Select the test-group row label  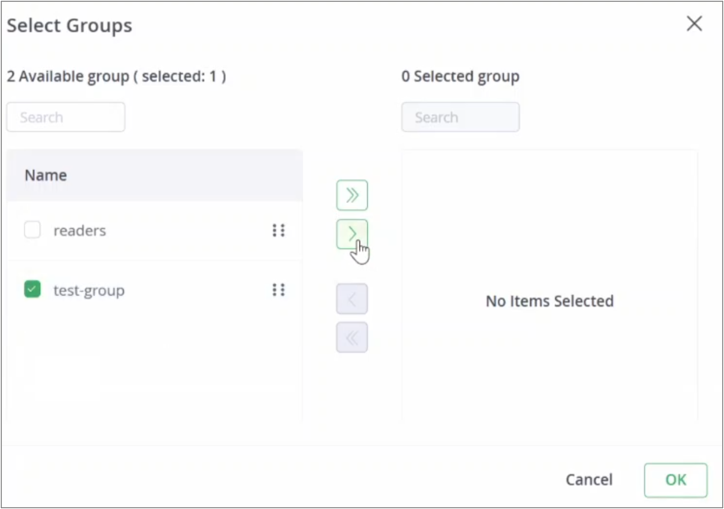pyautogui.click(x=89, y=290)
